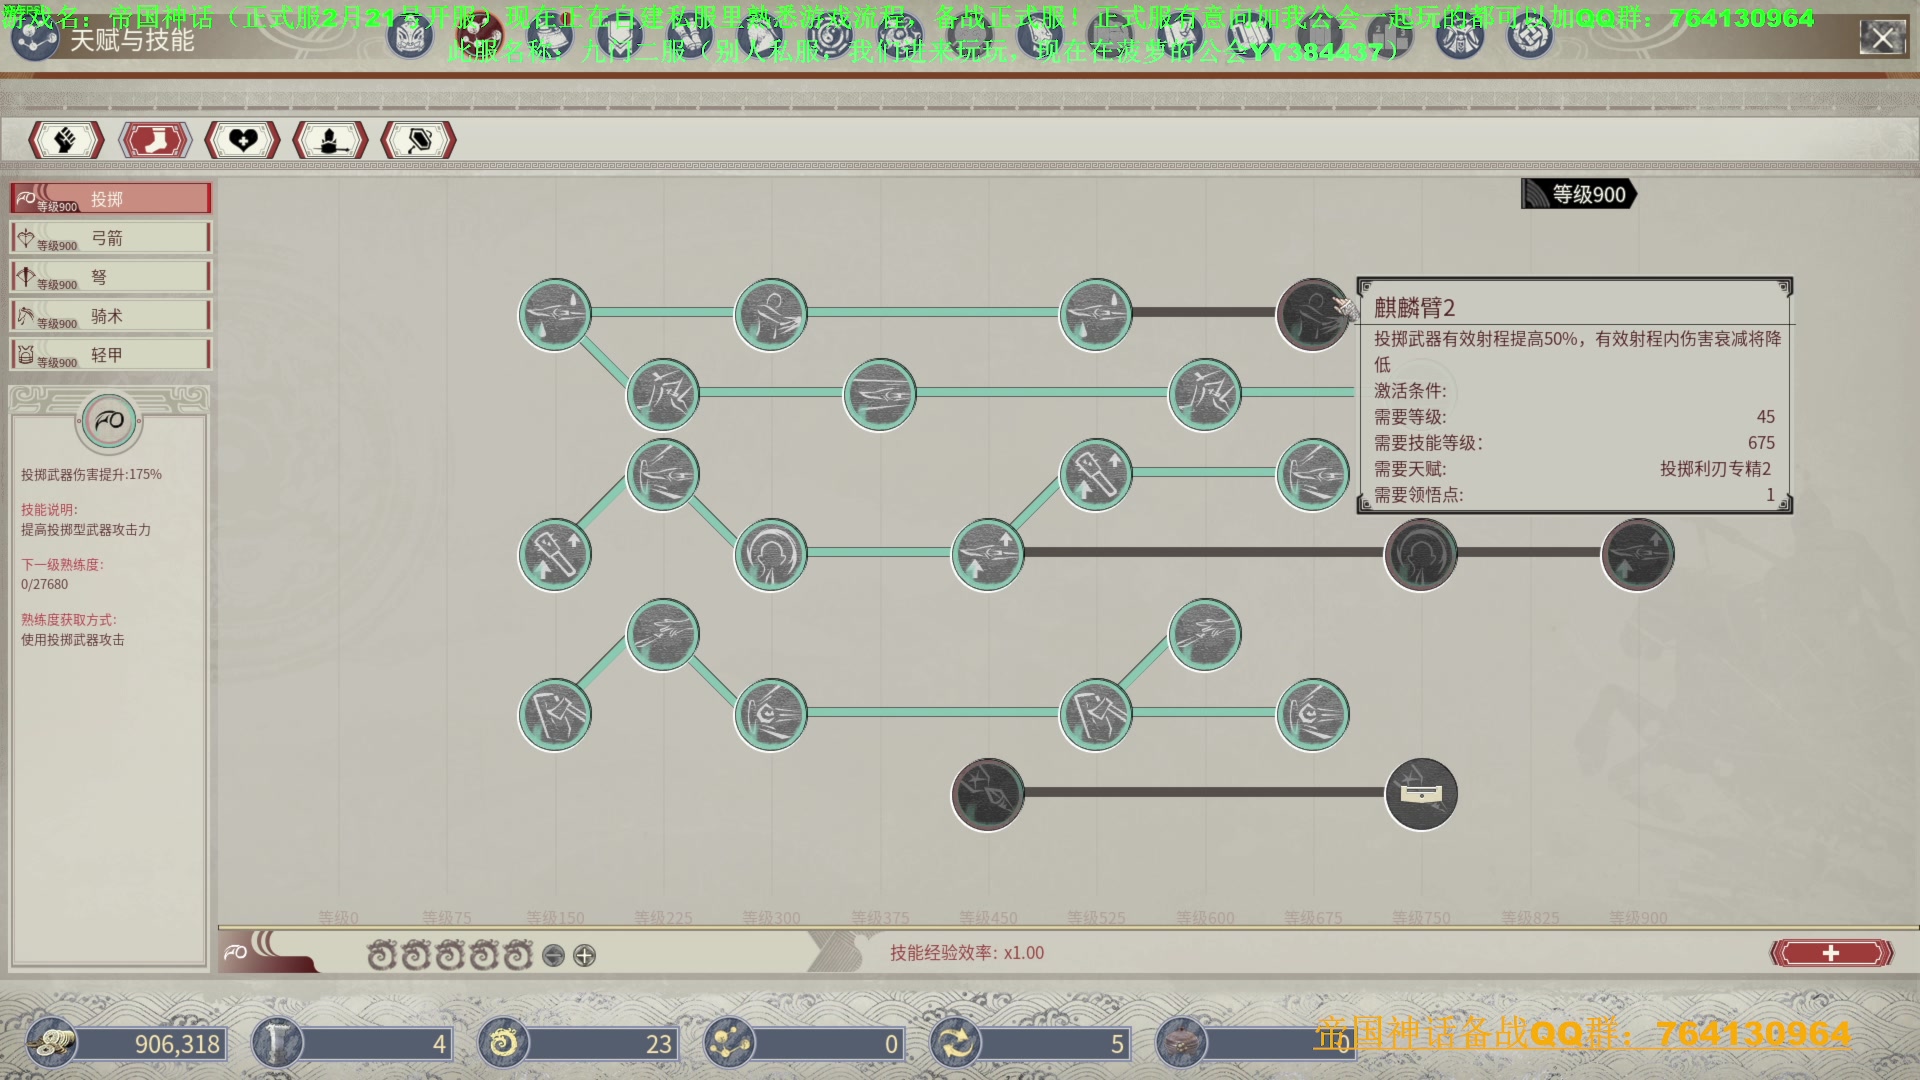The width and height of the screenshot is (1920, 1080).
Task: Select the unlocked throwing-figure talent node
Action: tap(770, 315)
